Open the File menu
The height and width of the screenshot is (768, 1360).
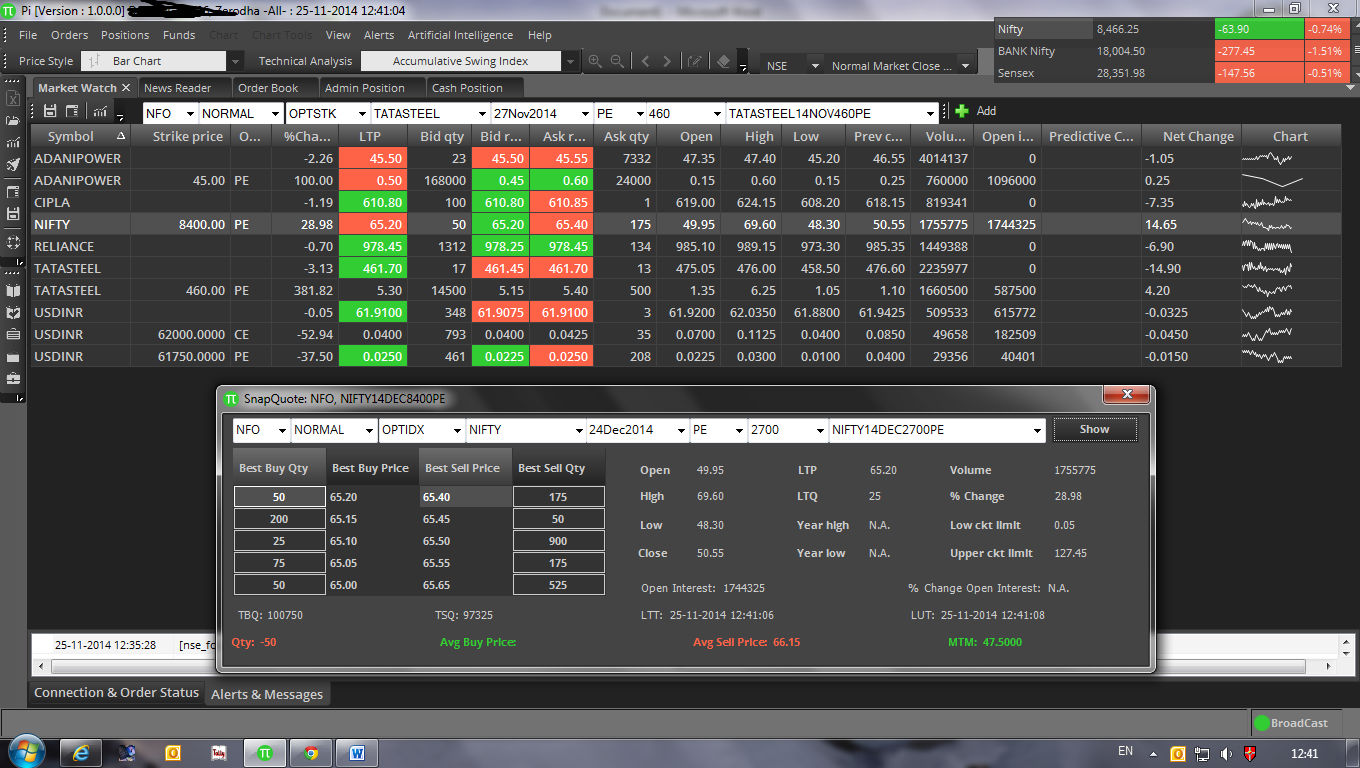(28, 35)
